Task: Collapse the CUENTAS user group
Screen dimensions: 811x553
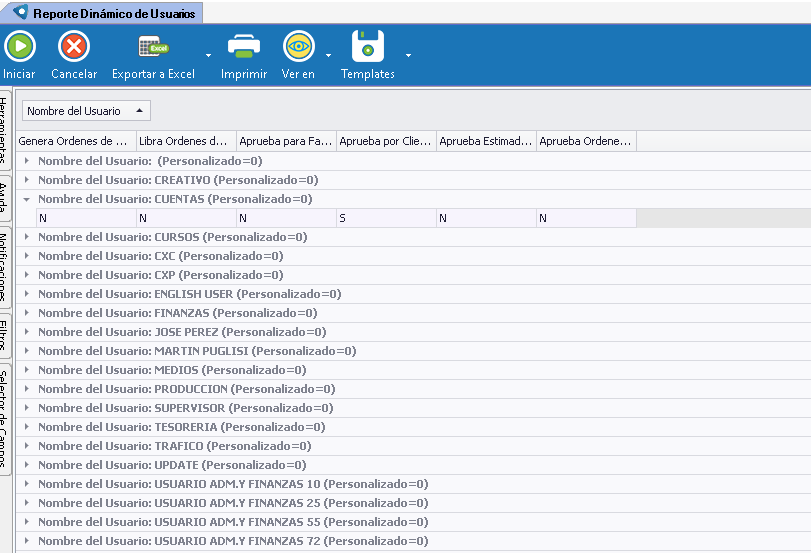Action: [27, 199]
